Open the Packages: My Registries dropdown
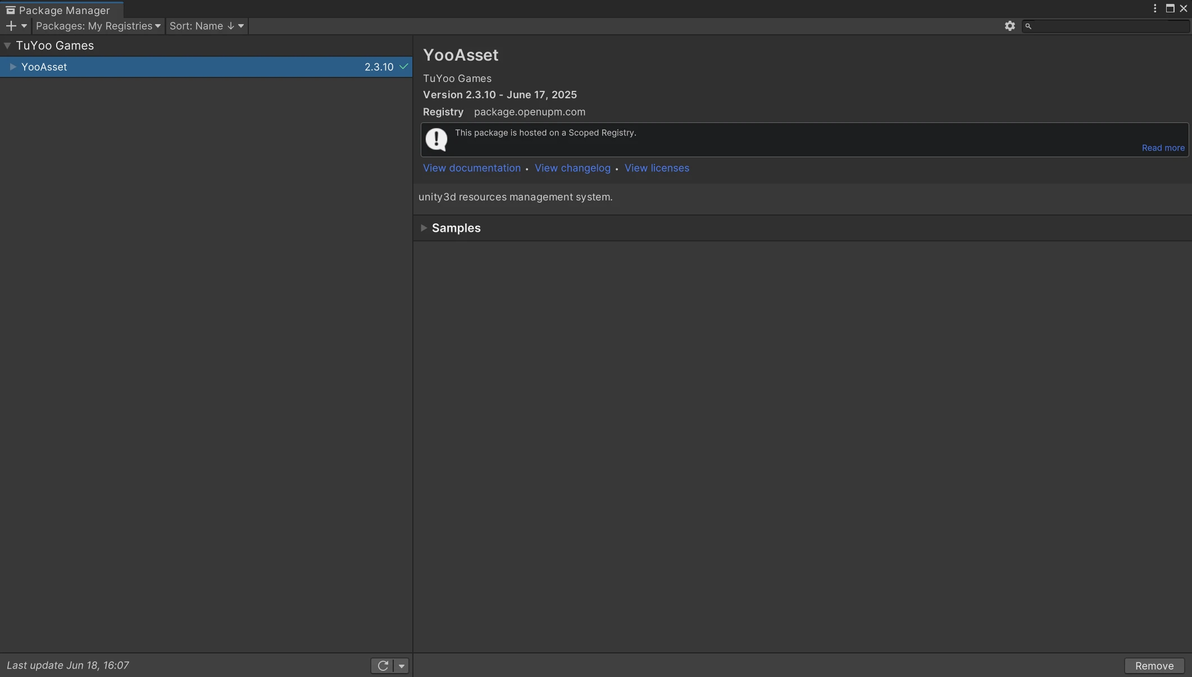Viewport: 1192px width, 677px height. coord(98,26)
